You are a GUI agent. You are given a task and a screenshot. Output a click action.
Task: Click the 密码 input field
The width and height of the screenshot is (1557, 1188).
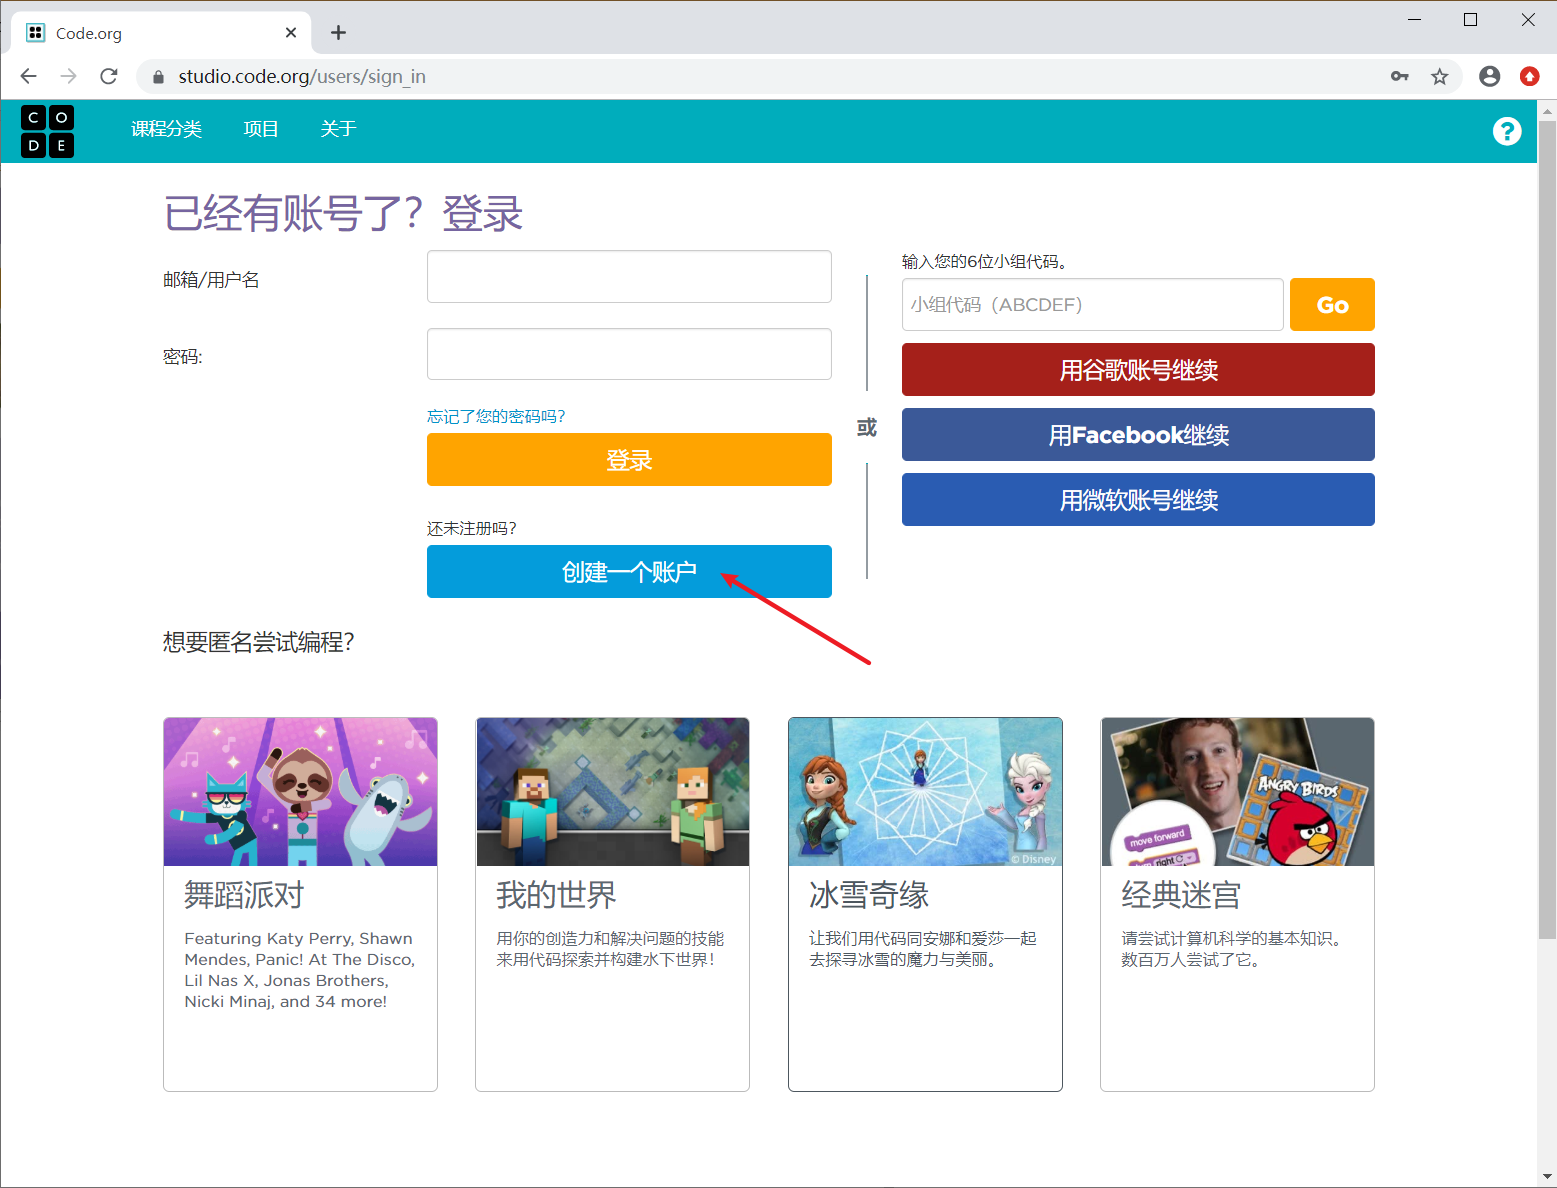pos(629,354)
